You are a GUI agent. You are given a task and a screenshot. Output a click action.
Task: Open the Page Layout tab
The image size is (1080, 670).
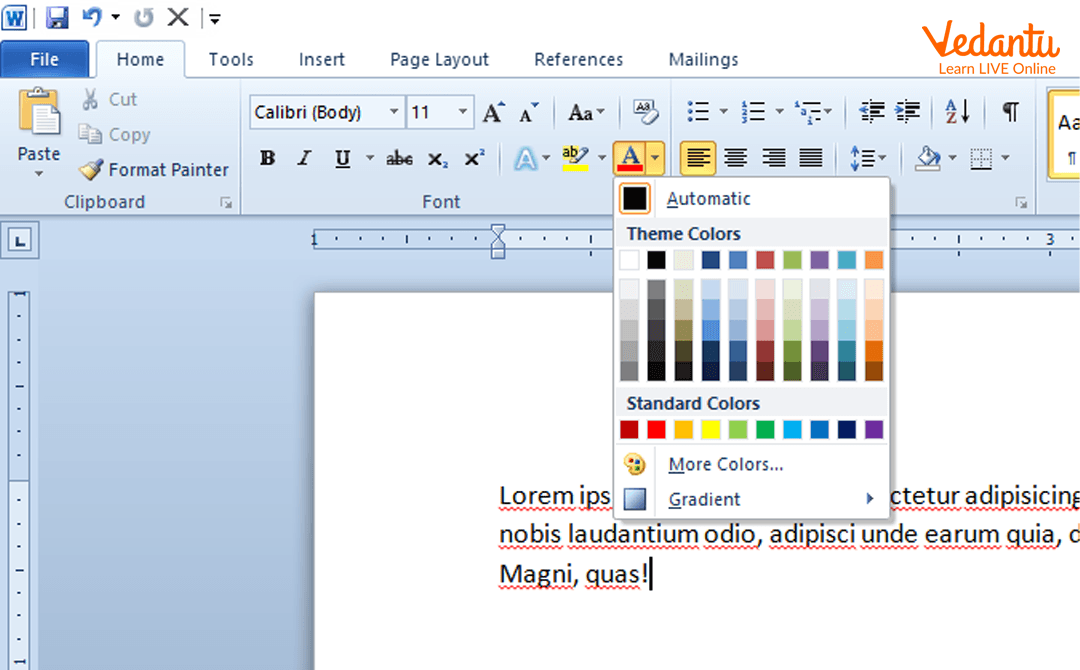pyautogui.click(x=439, y=60)
